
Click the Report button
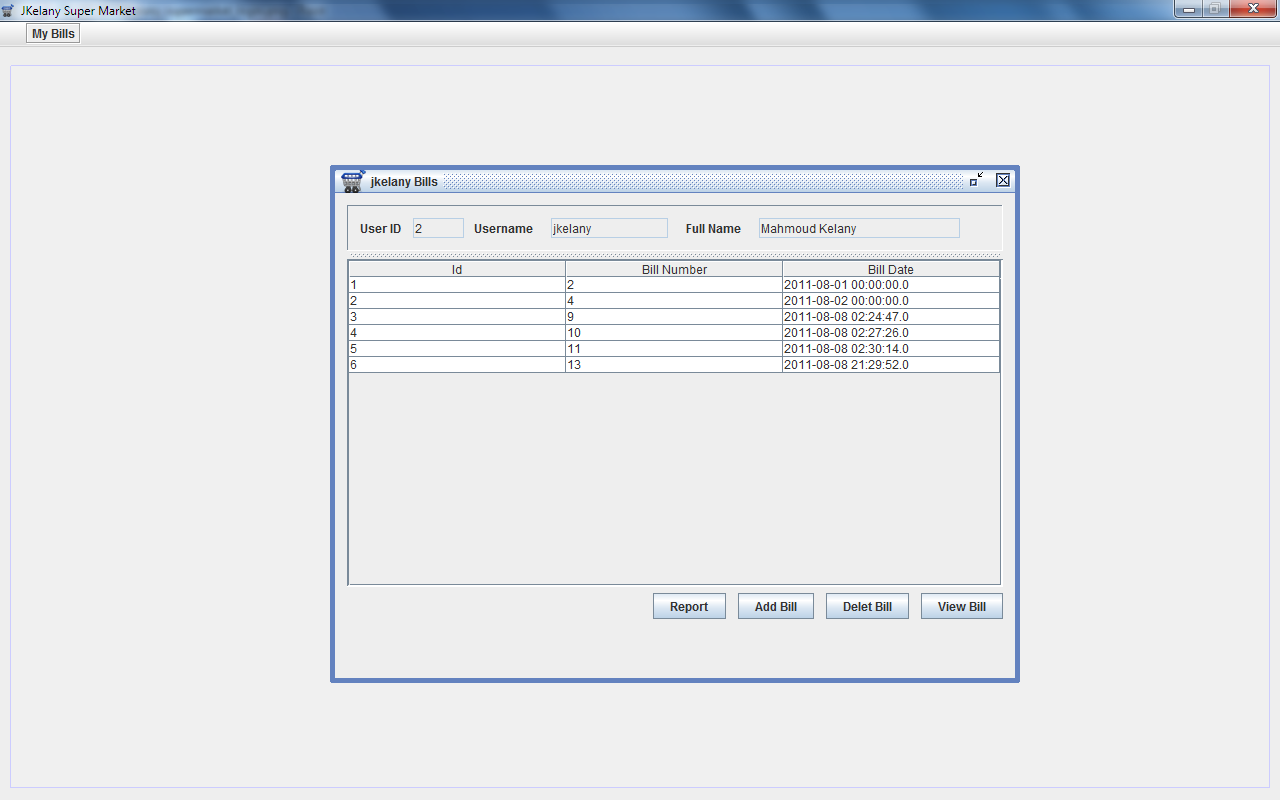coord(689,606)
